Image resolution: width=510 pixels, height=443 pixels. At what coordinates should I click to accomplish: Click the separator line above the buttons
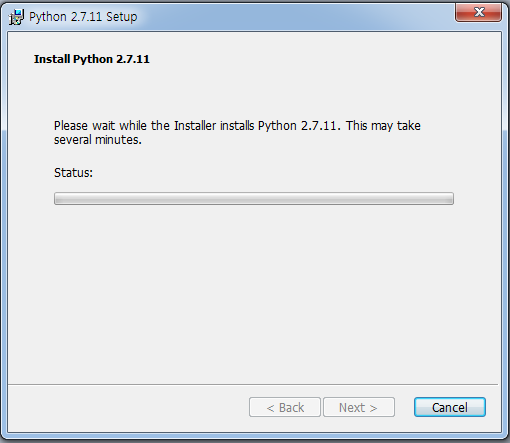[x=253, y=384]
